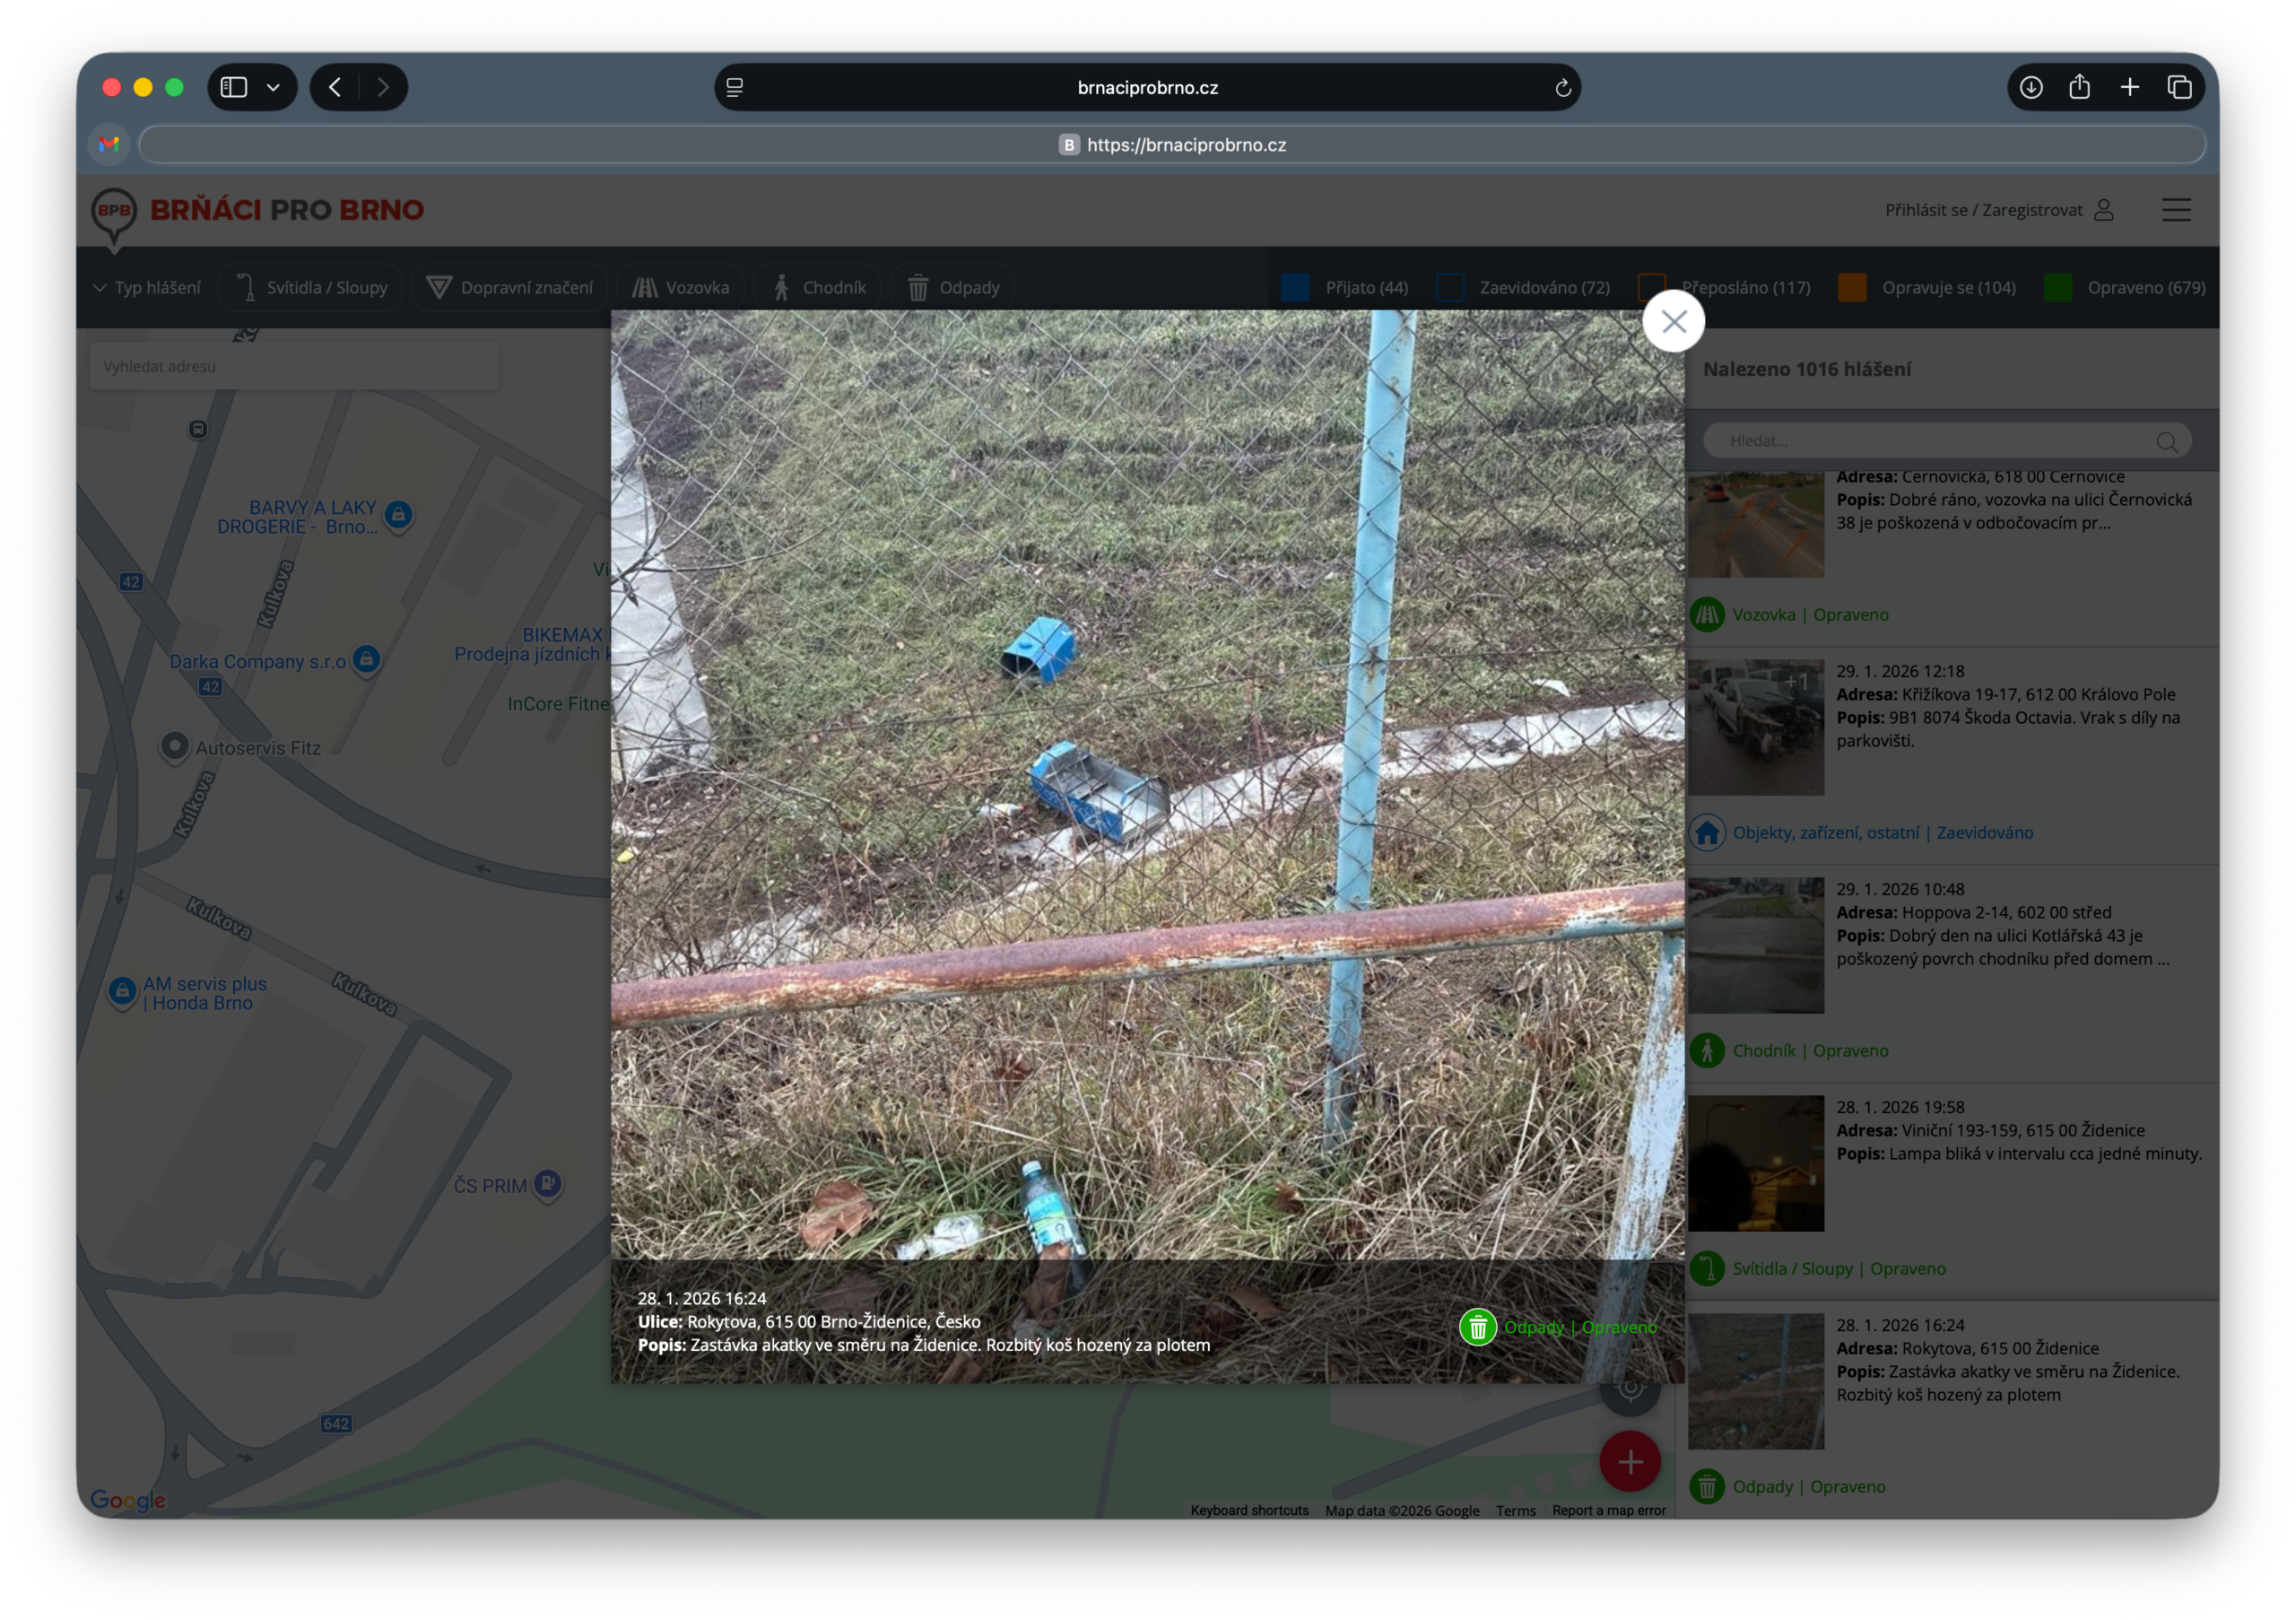Open the hamburger menu in the header
2296x1620 pixels.
[2175, 210]
